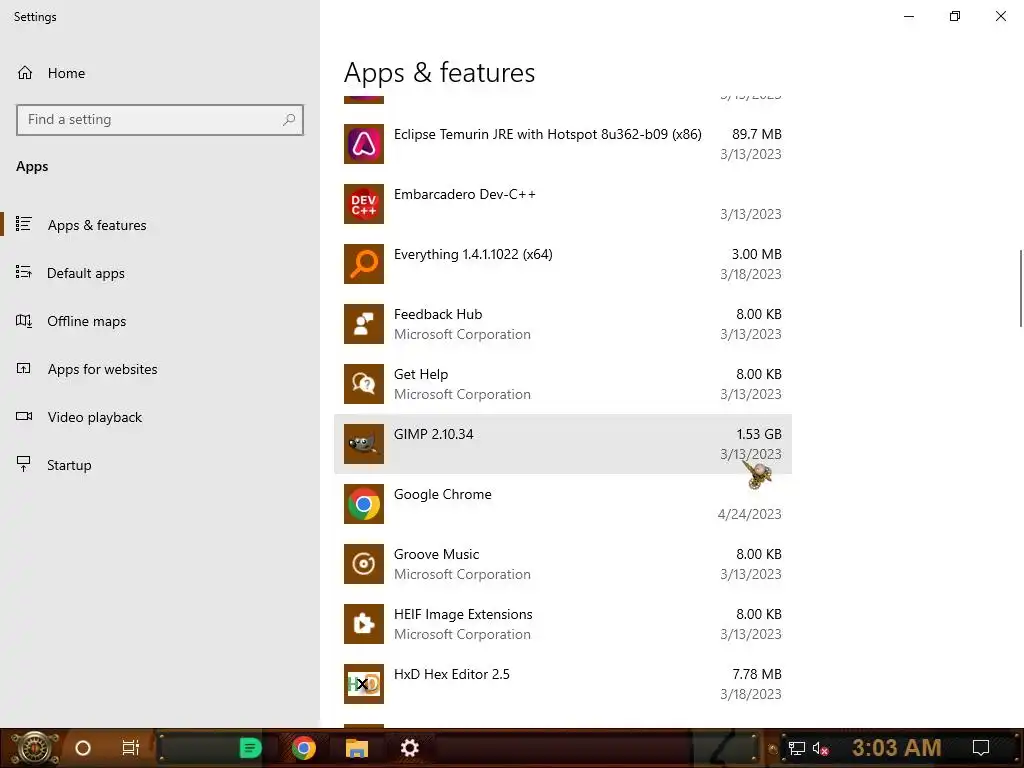Click the Eclipse Temurin JRE app icon

(364, 144)
